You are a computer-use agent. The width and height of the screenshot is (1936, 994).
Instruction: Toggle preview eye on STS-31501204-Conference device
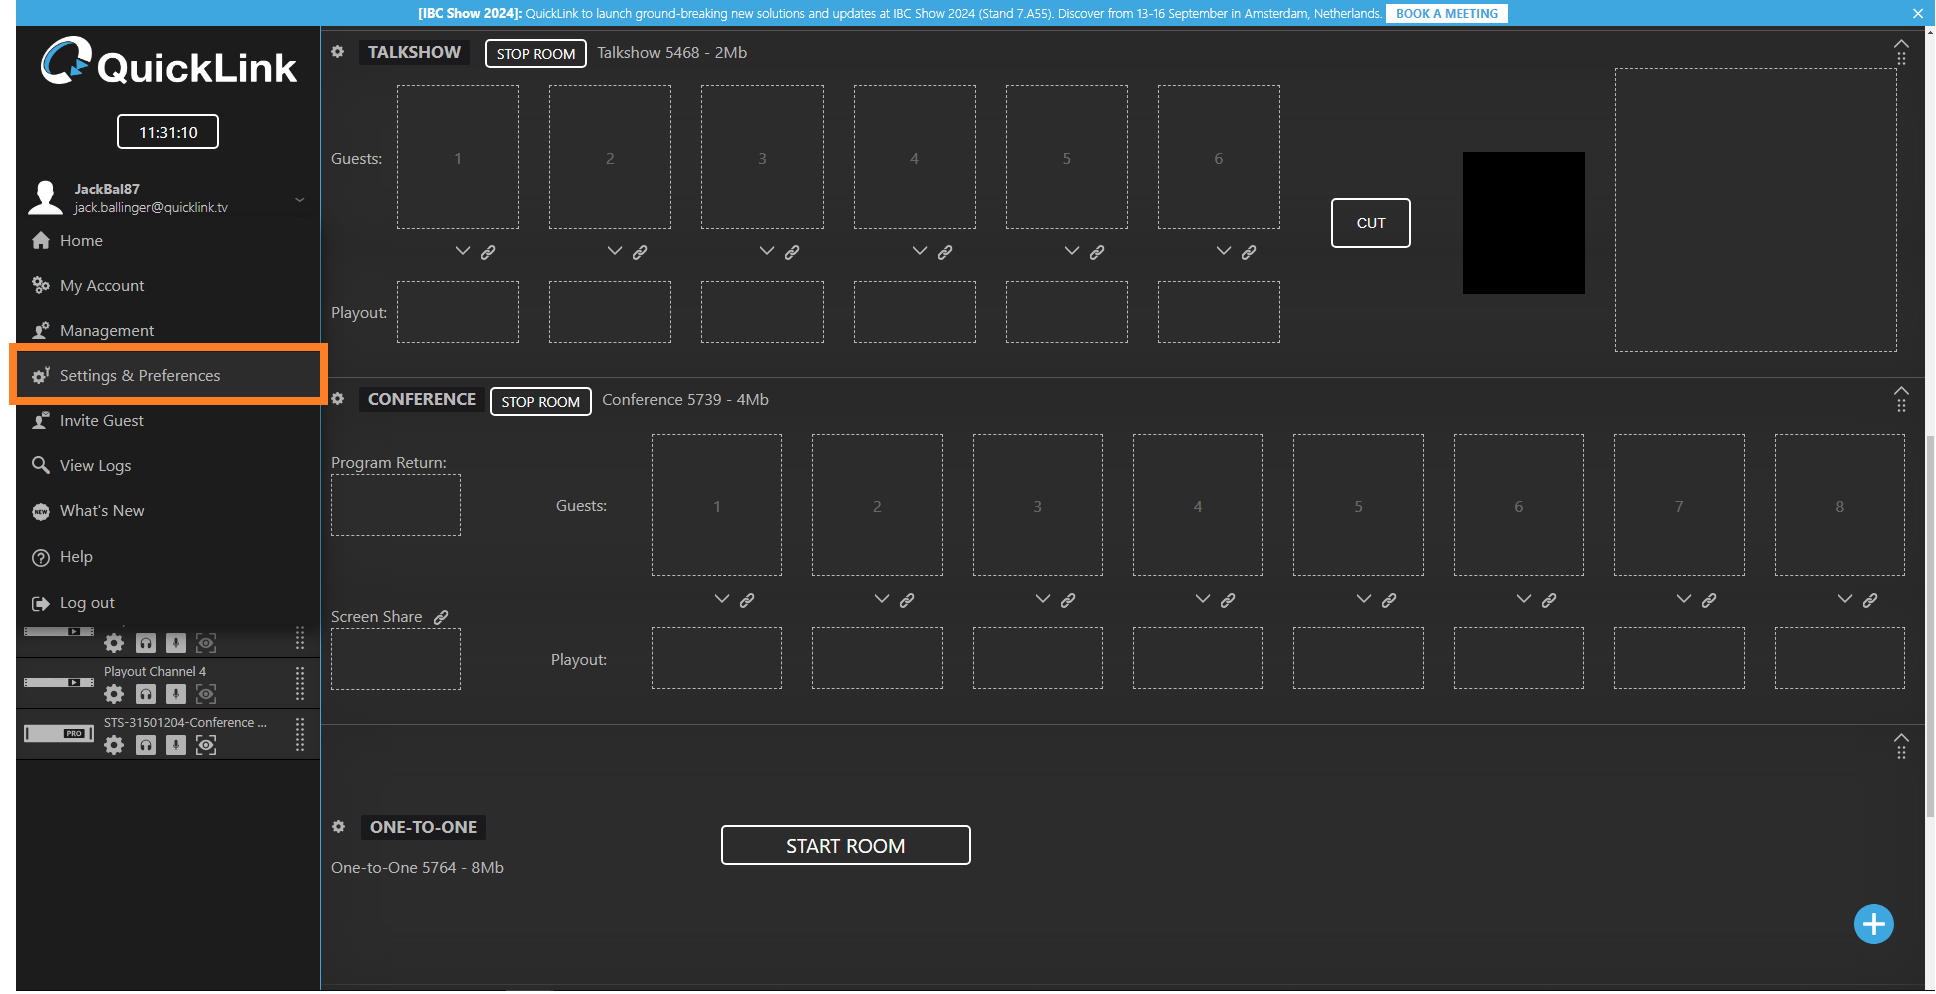pos(206,745)
